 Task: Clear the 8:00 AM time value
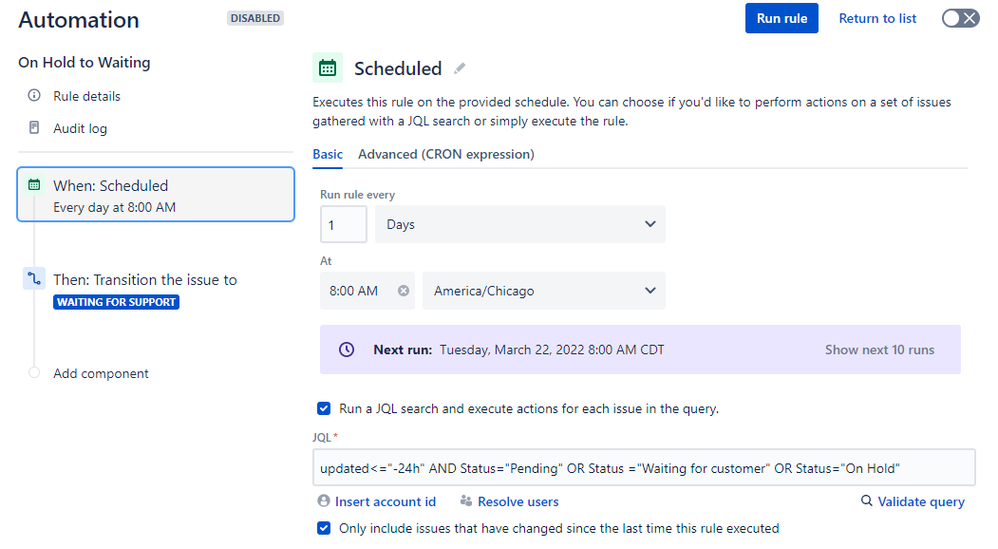coord(404,291)
